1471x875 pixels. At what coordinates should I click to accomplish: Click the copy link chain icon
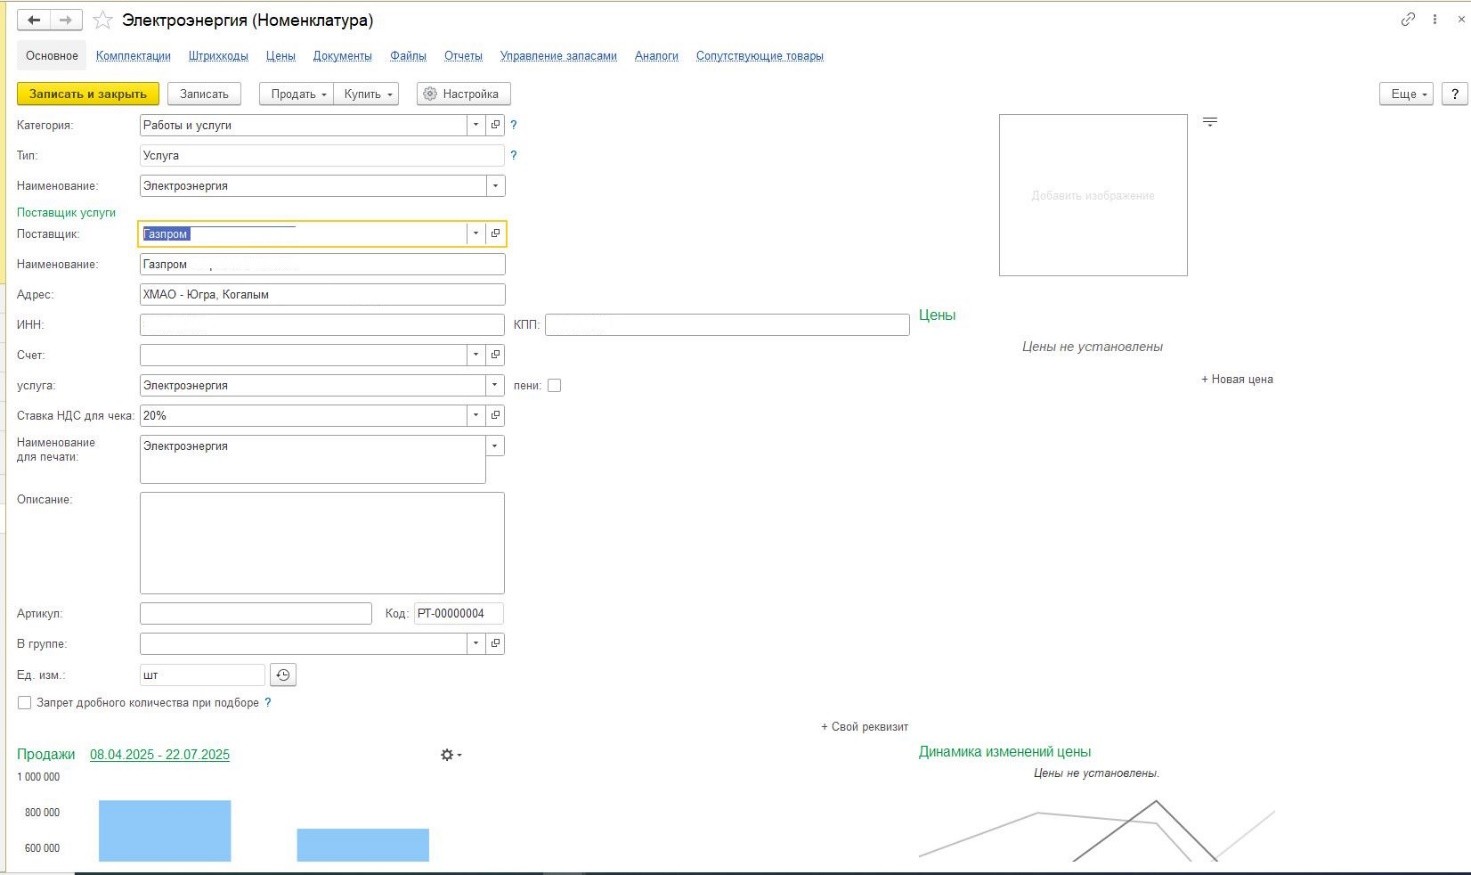point(1408,19)
